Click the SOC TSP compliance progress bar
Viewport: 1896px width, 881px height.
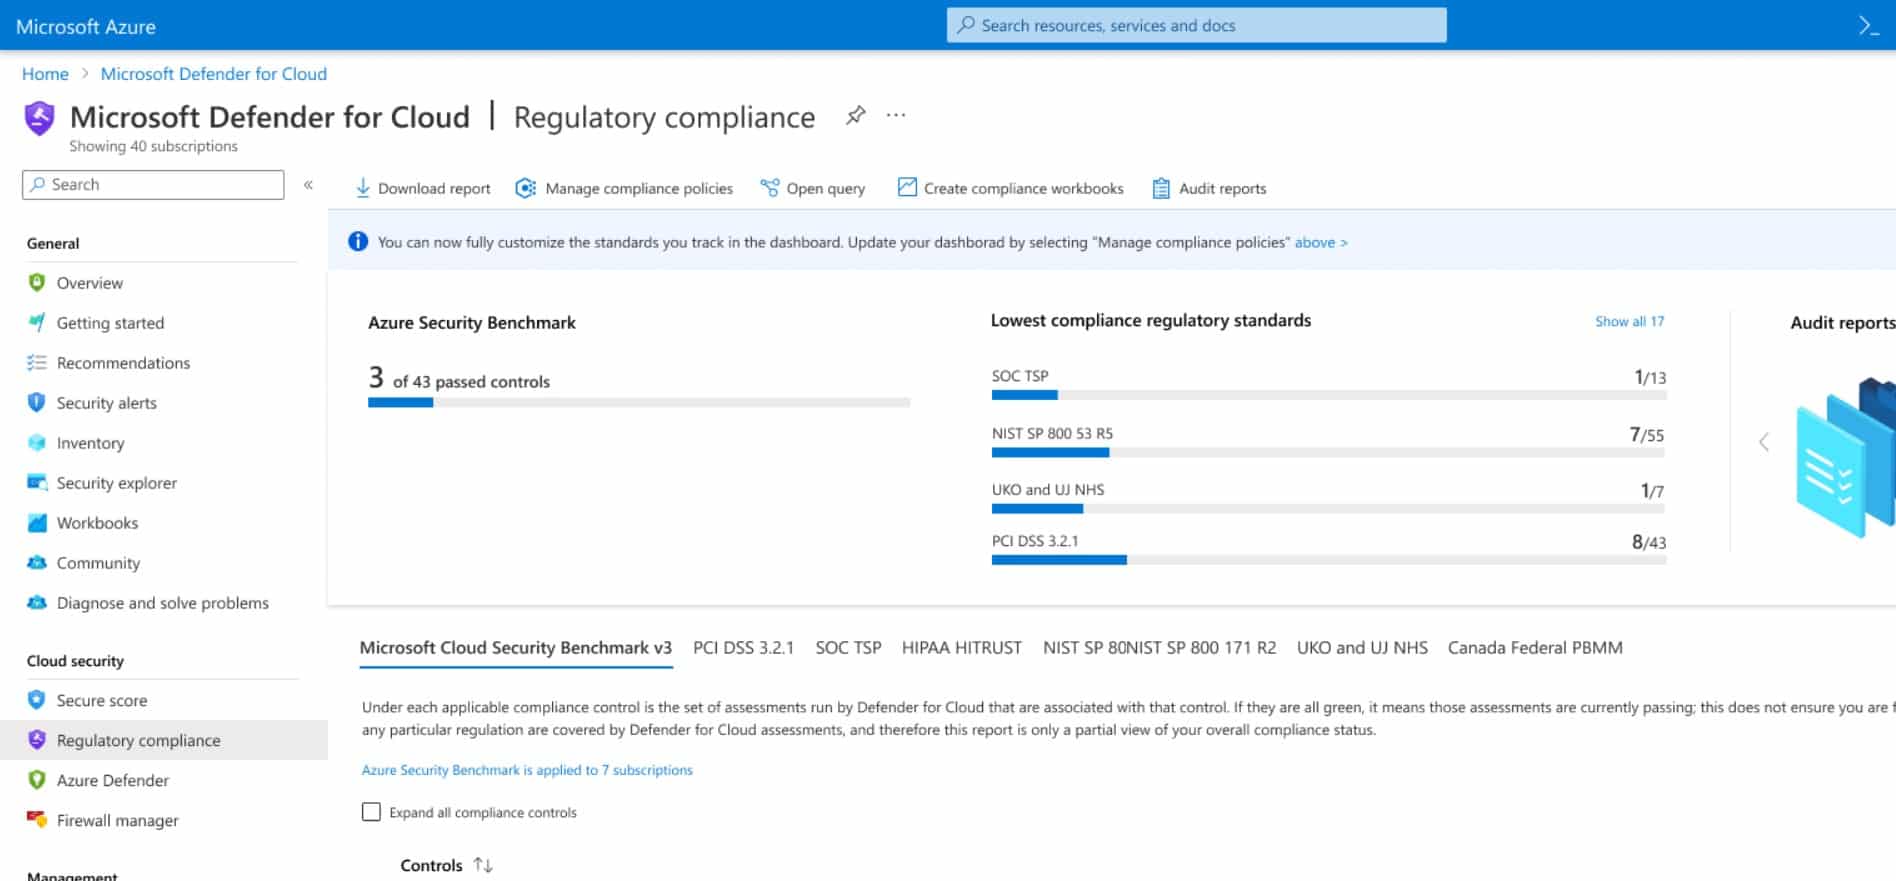pos(1329,395)
